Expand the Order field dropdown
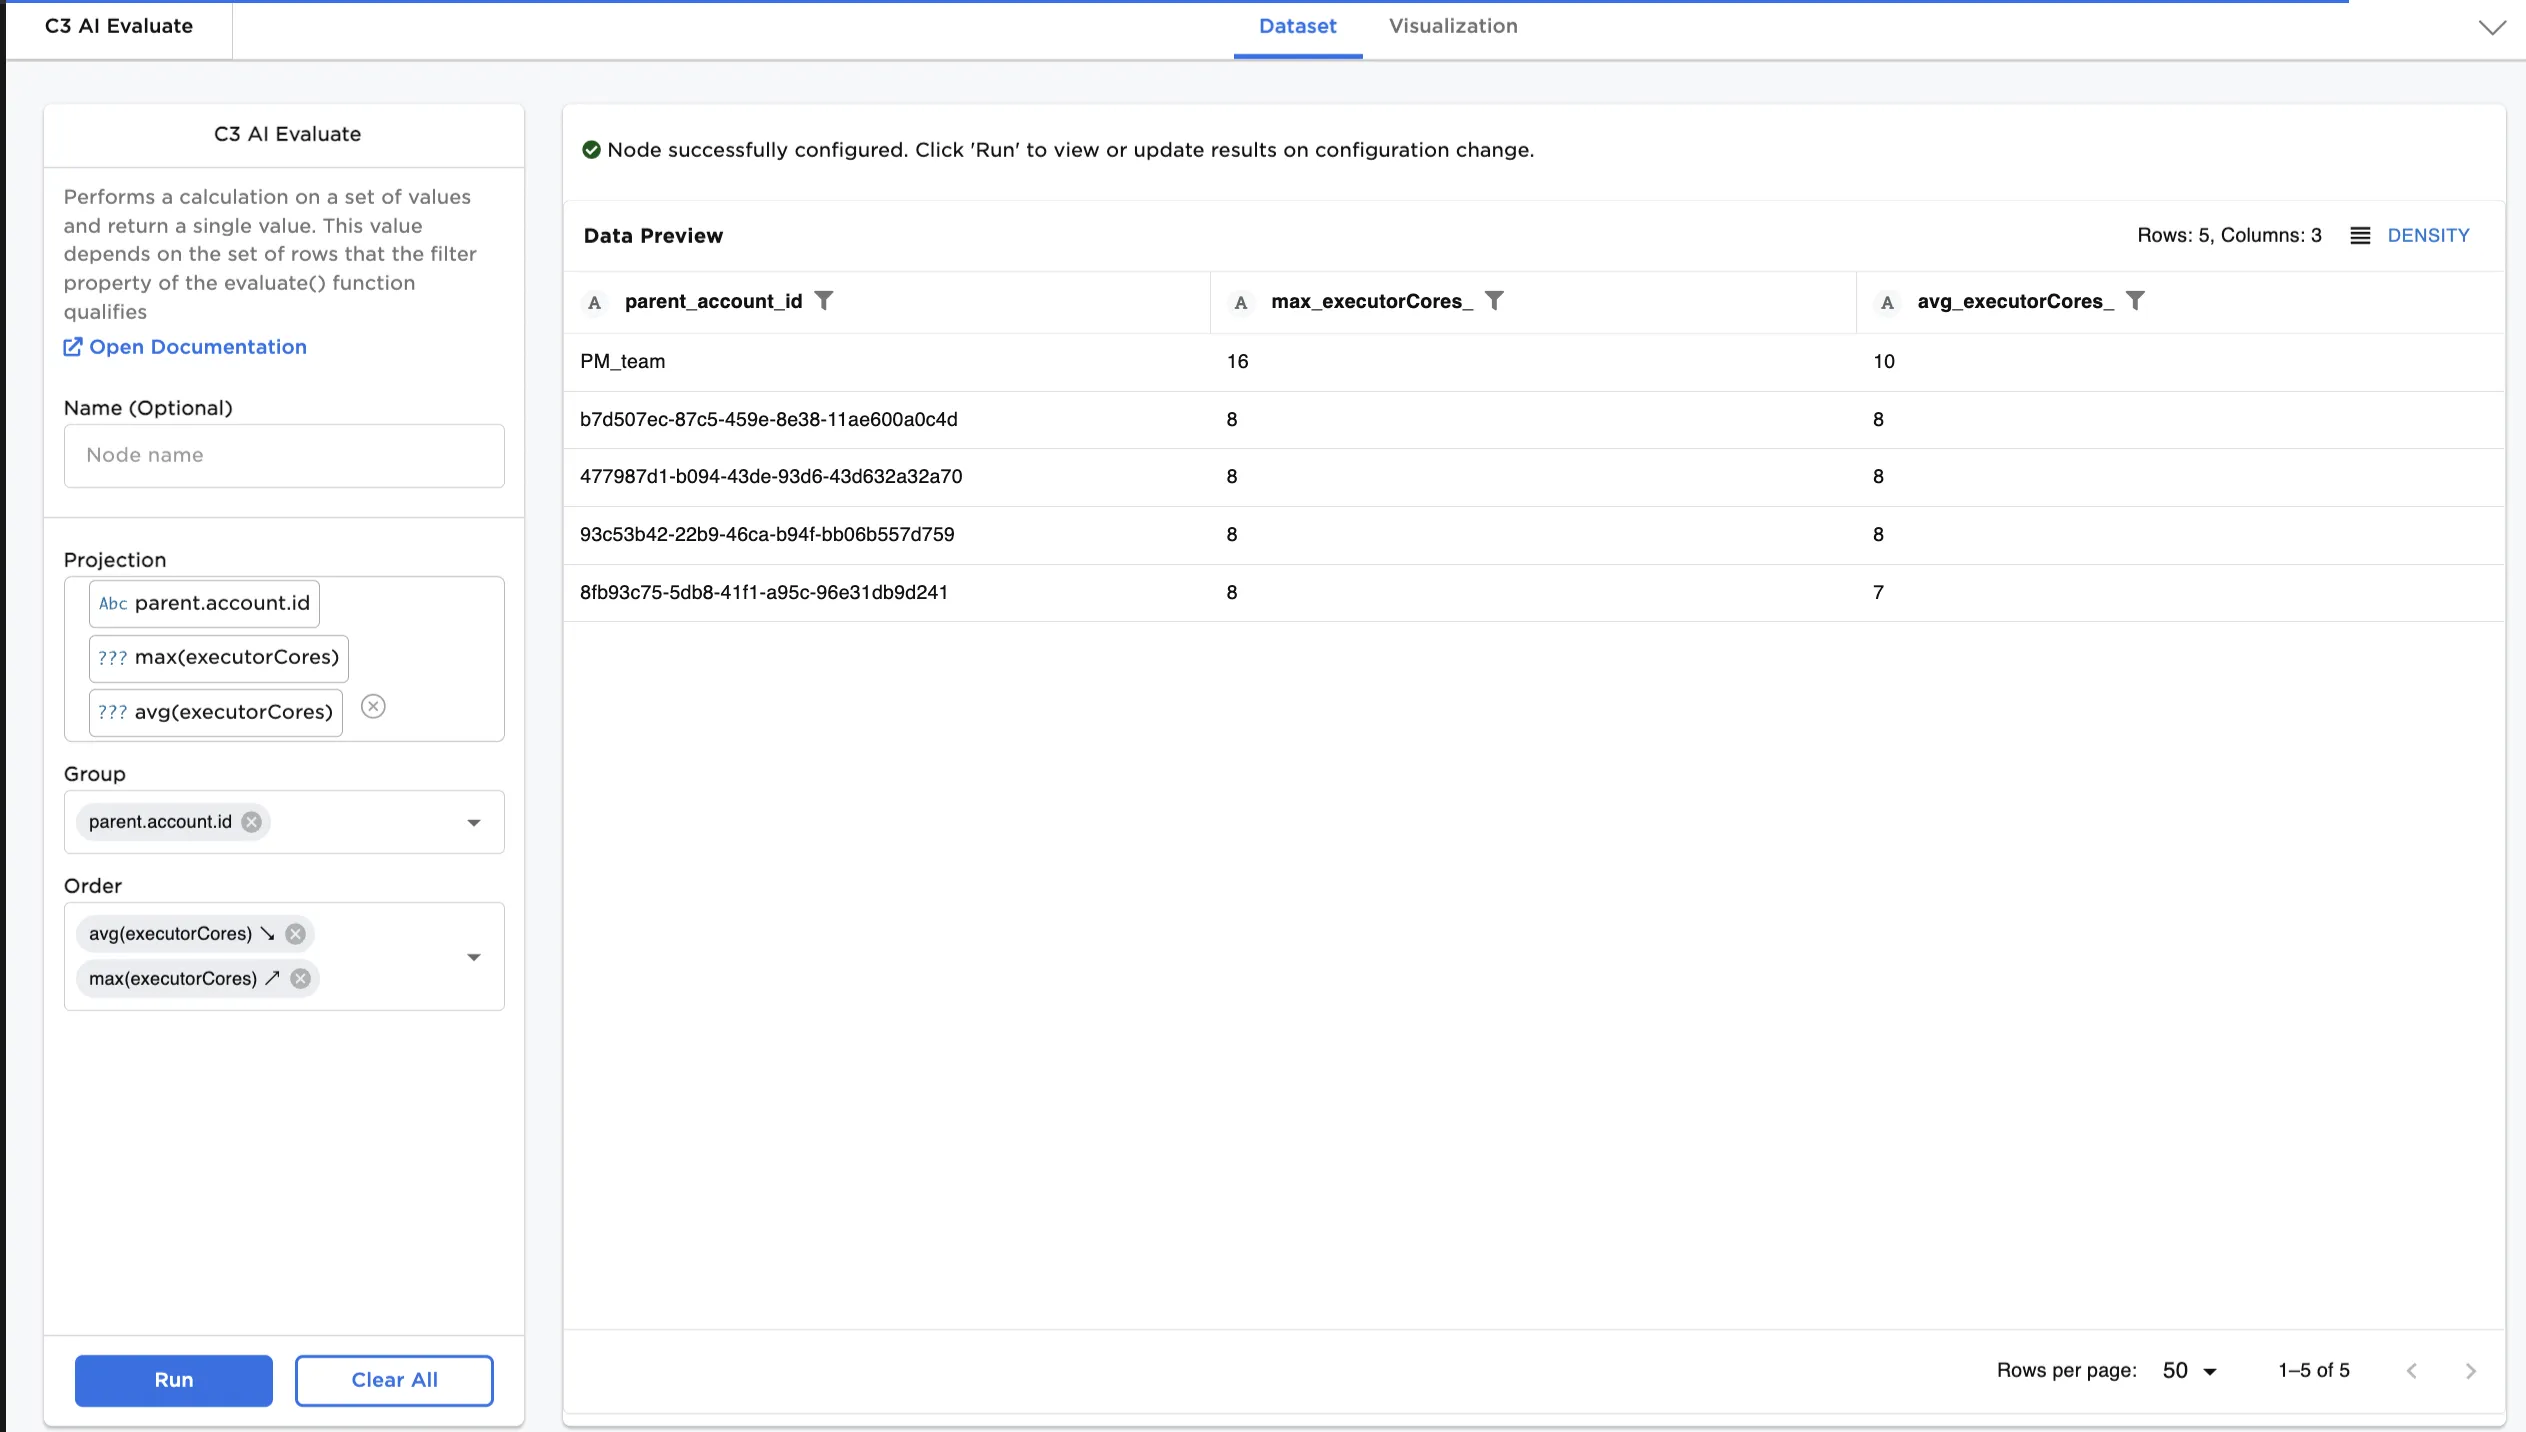 [473, 956]
